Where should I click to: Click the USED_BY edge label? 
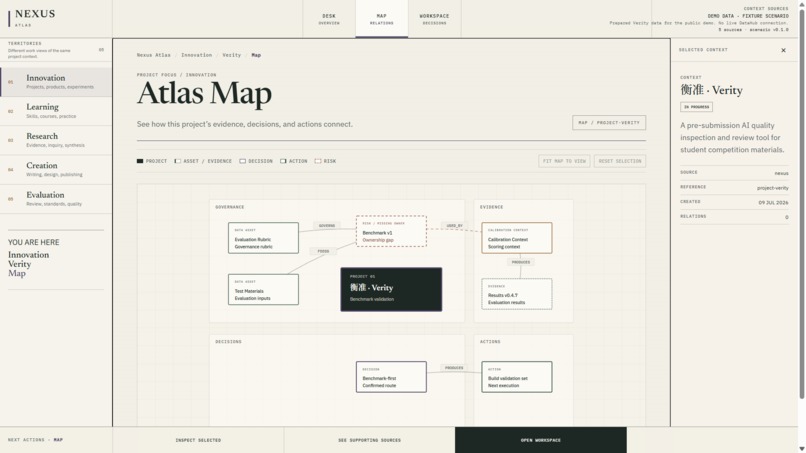[454, 226]
